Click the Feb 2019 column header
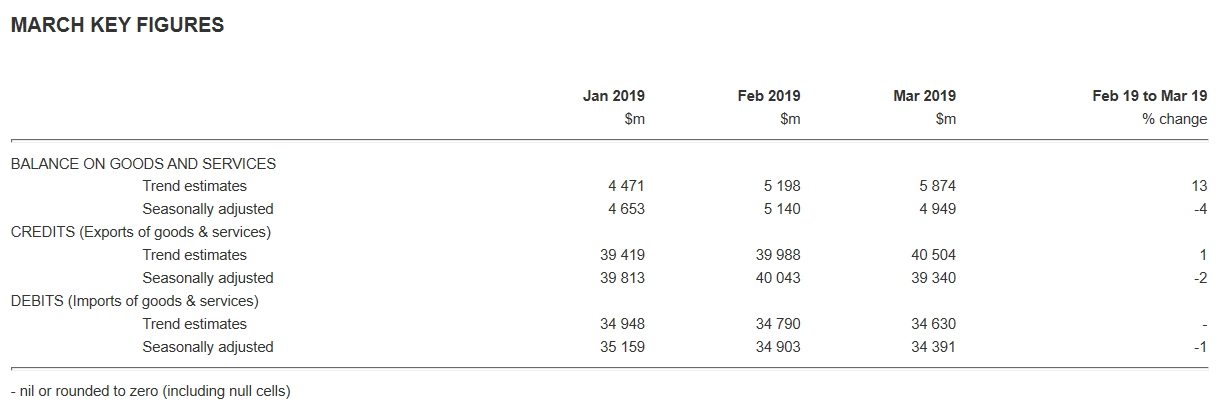 click(x=769, y=96)
